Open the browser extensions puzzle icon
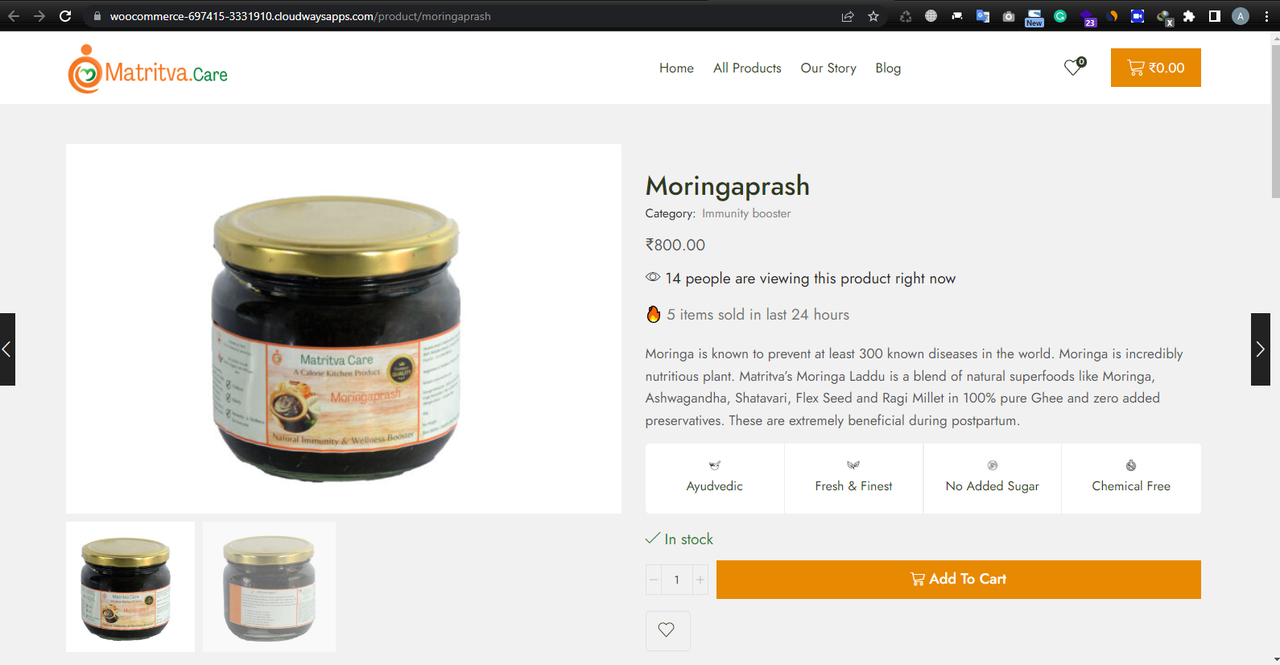Screen dimensions: 1280x665 pyautogui.click(x=1188, y=16)
